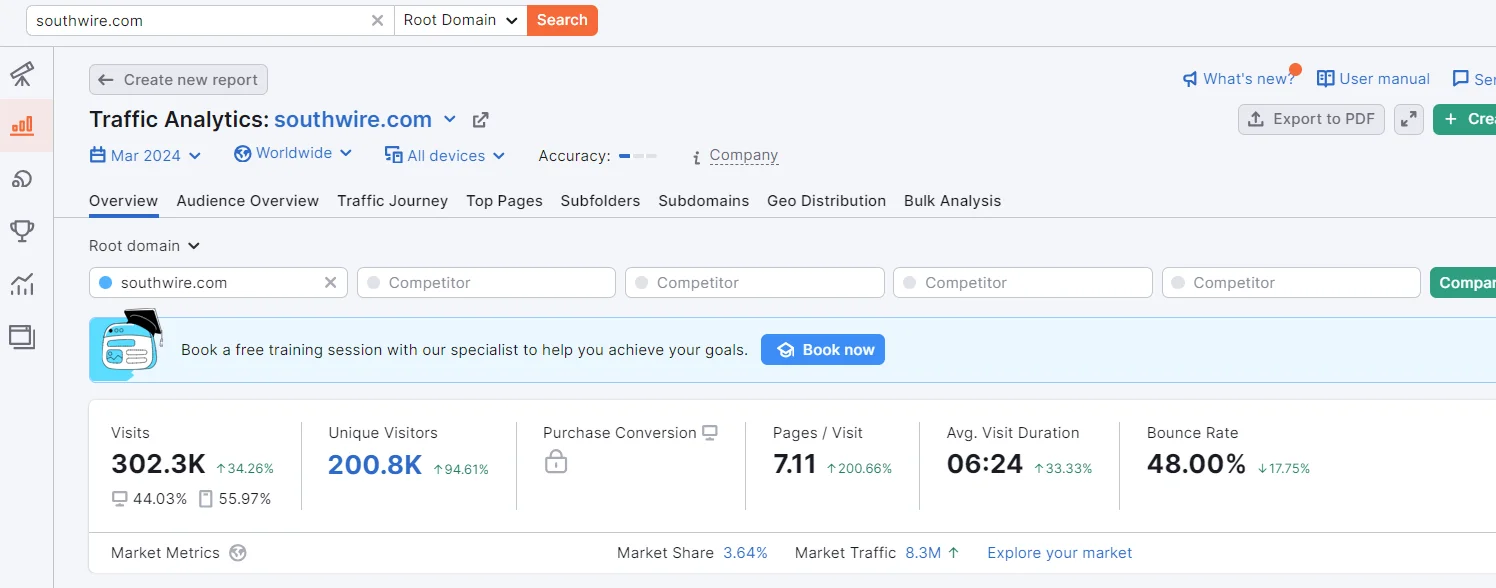Click the Unique Visitors 200.8K value

pyautogui.click(x=375, y=465)
